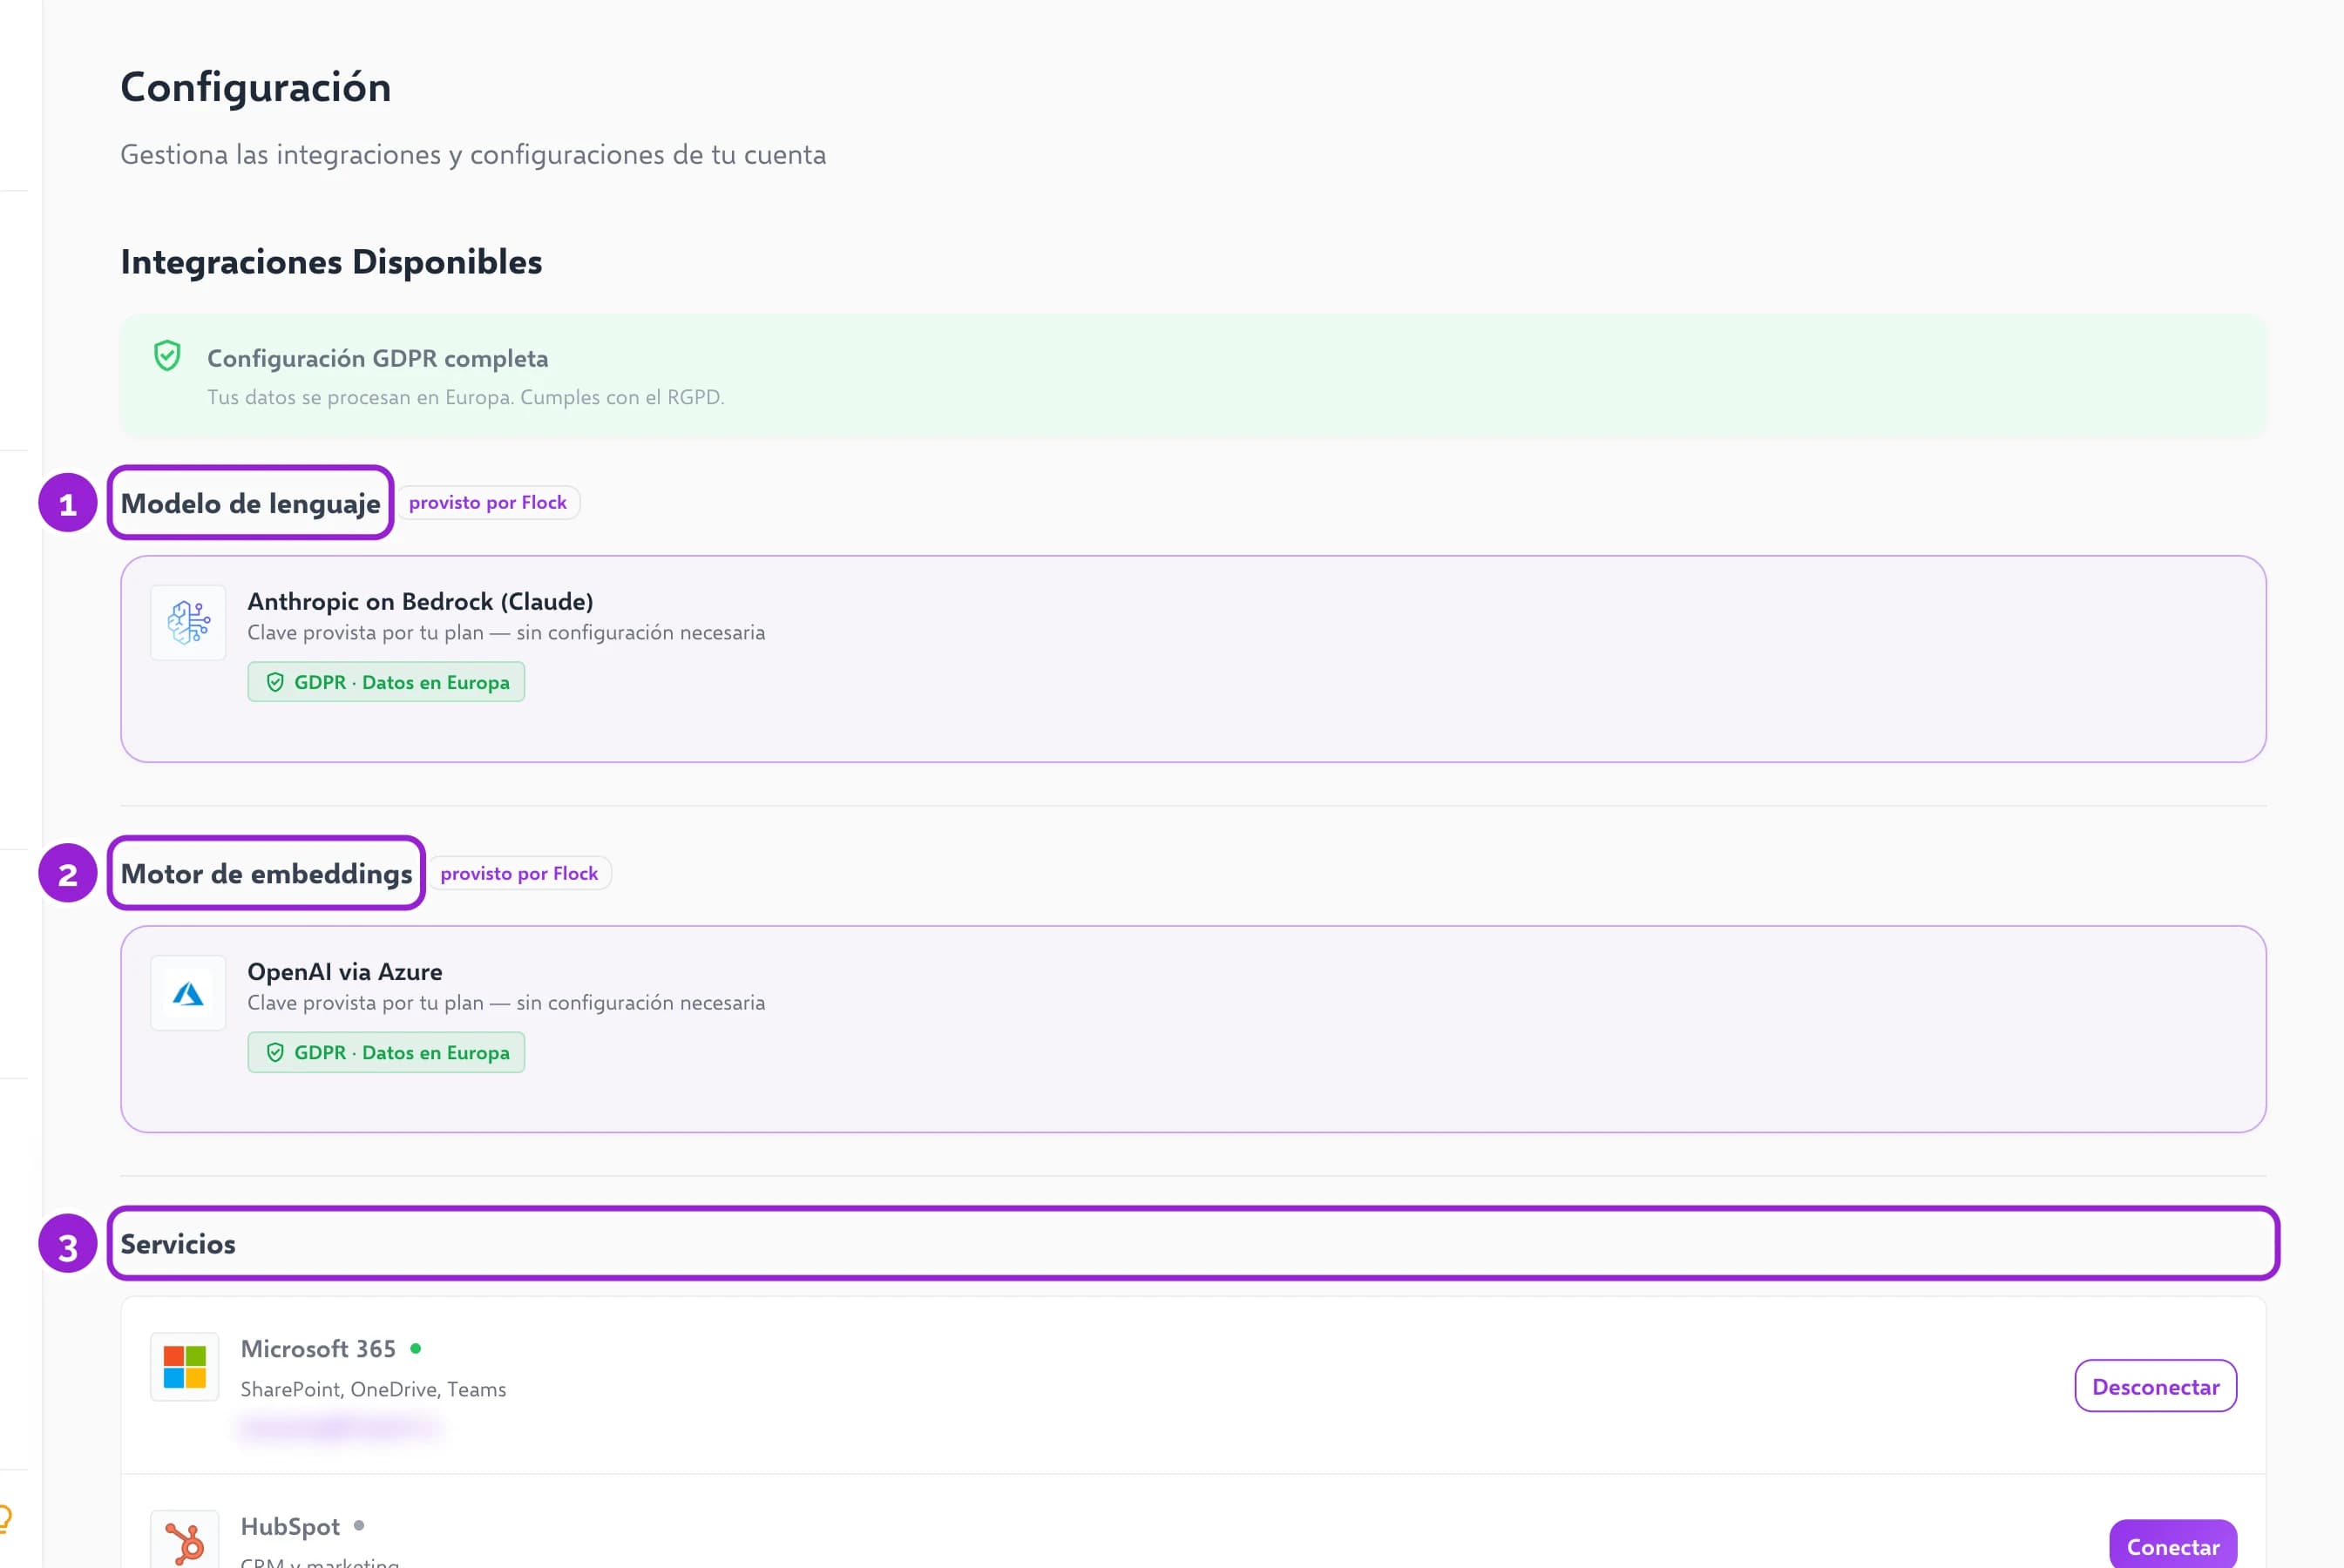Click 'SharePoint, OneDrive, Teams' description

coord(373,1389)
